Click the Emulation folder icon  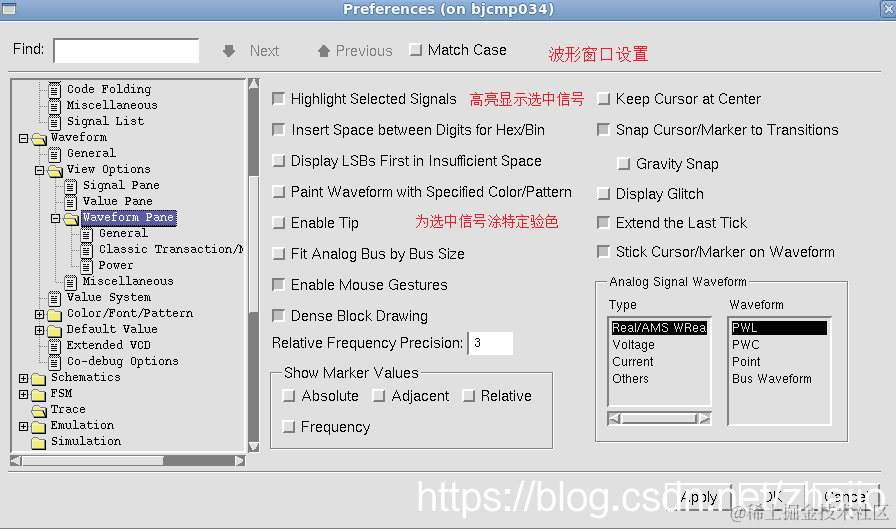39,427
